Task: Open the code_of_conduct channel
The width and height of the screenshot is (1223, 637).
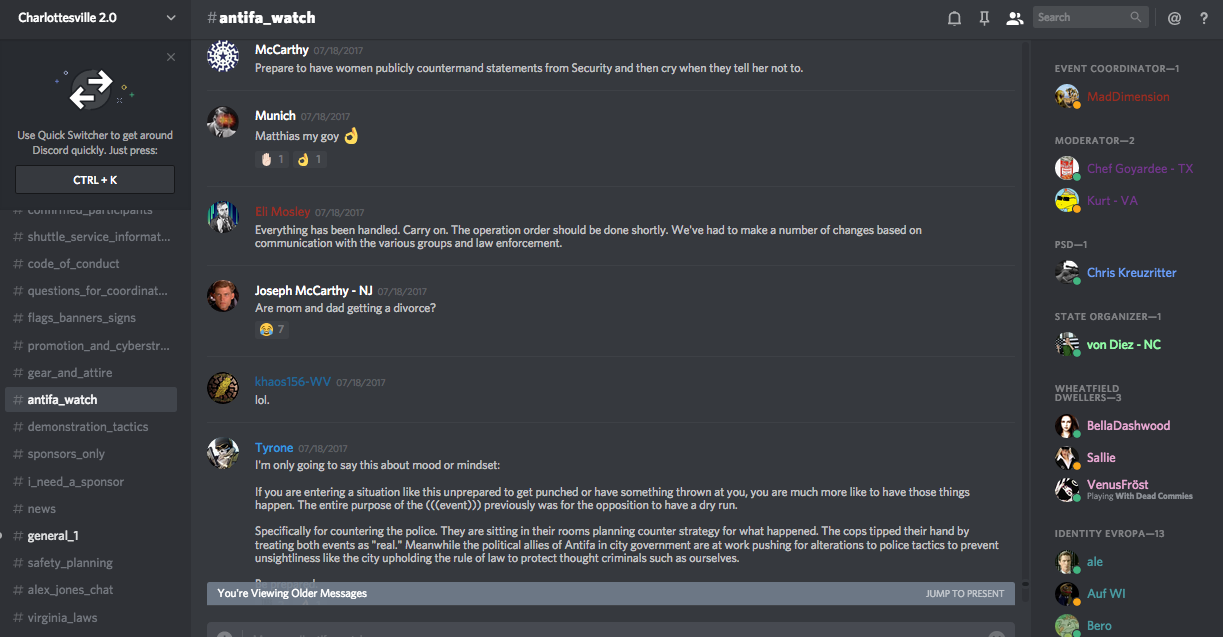Action: click(x=73, y=264)
